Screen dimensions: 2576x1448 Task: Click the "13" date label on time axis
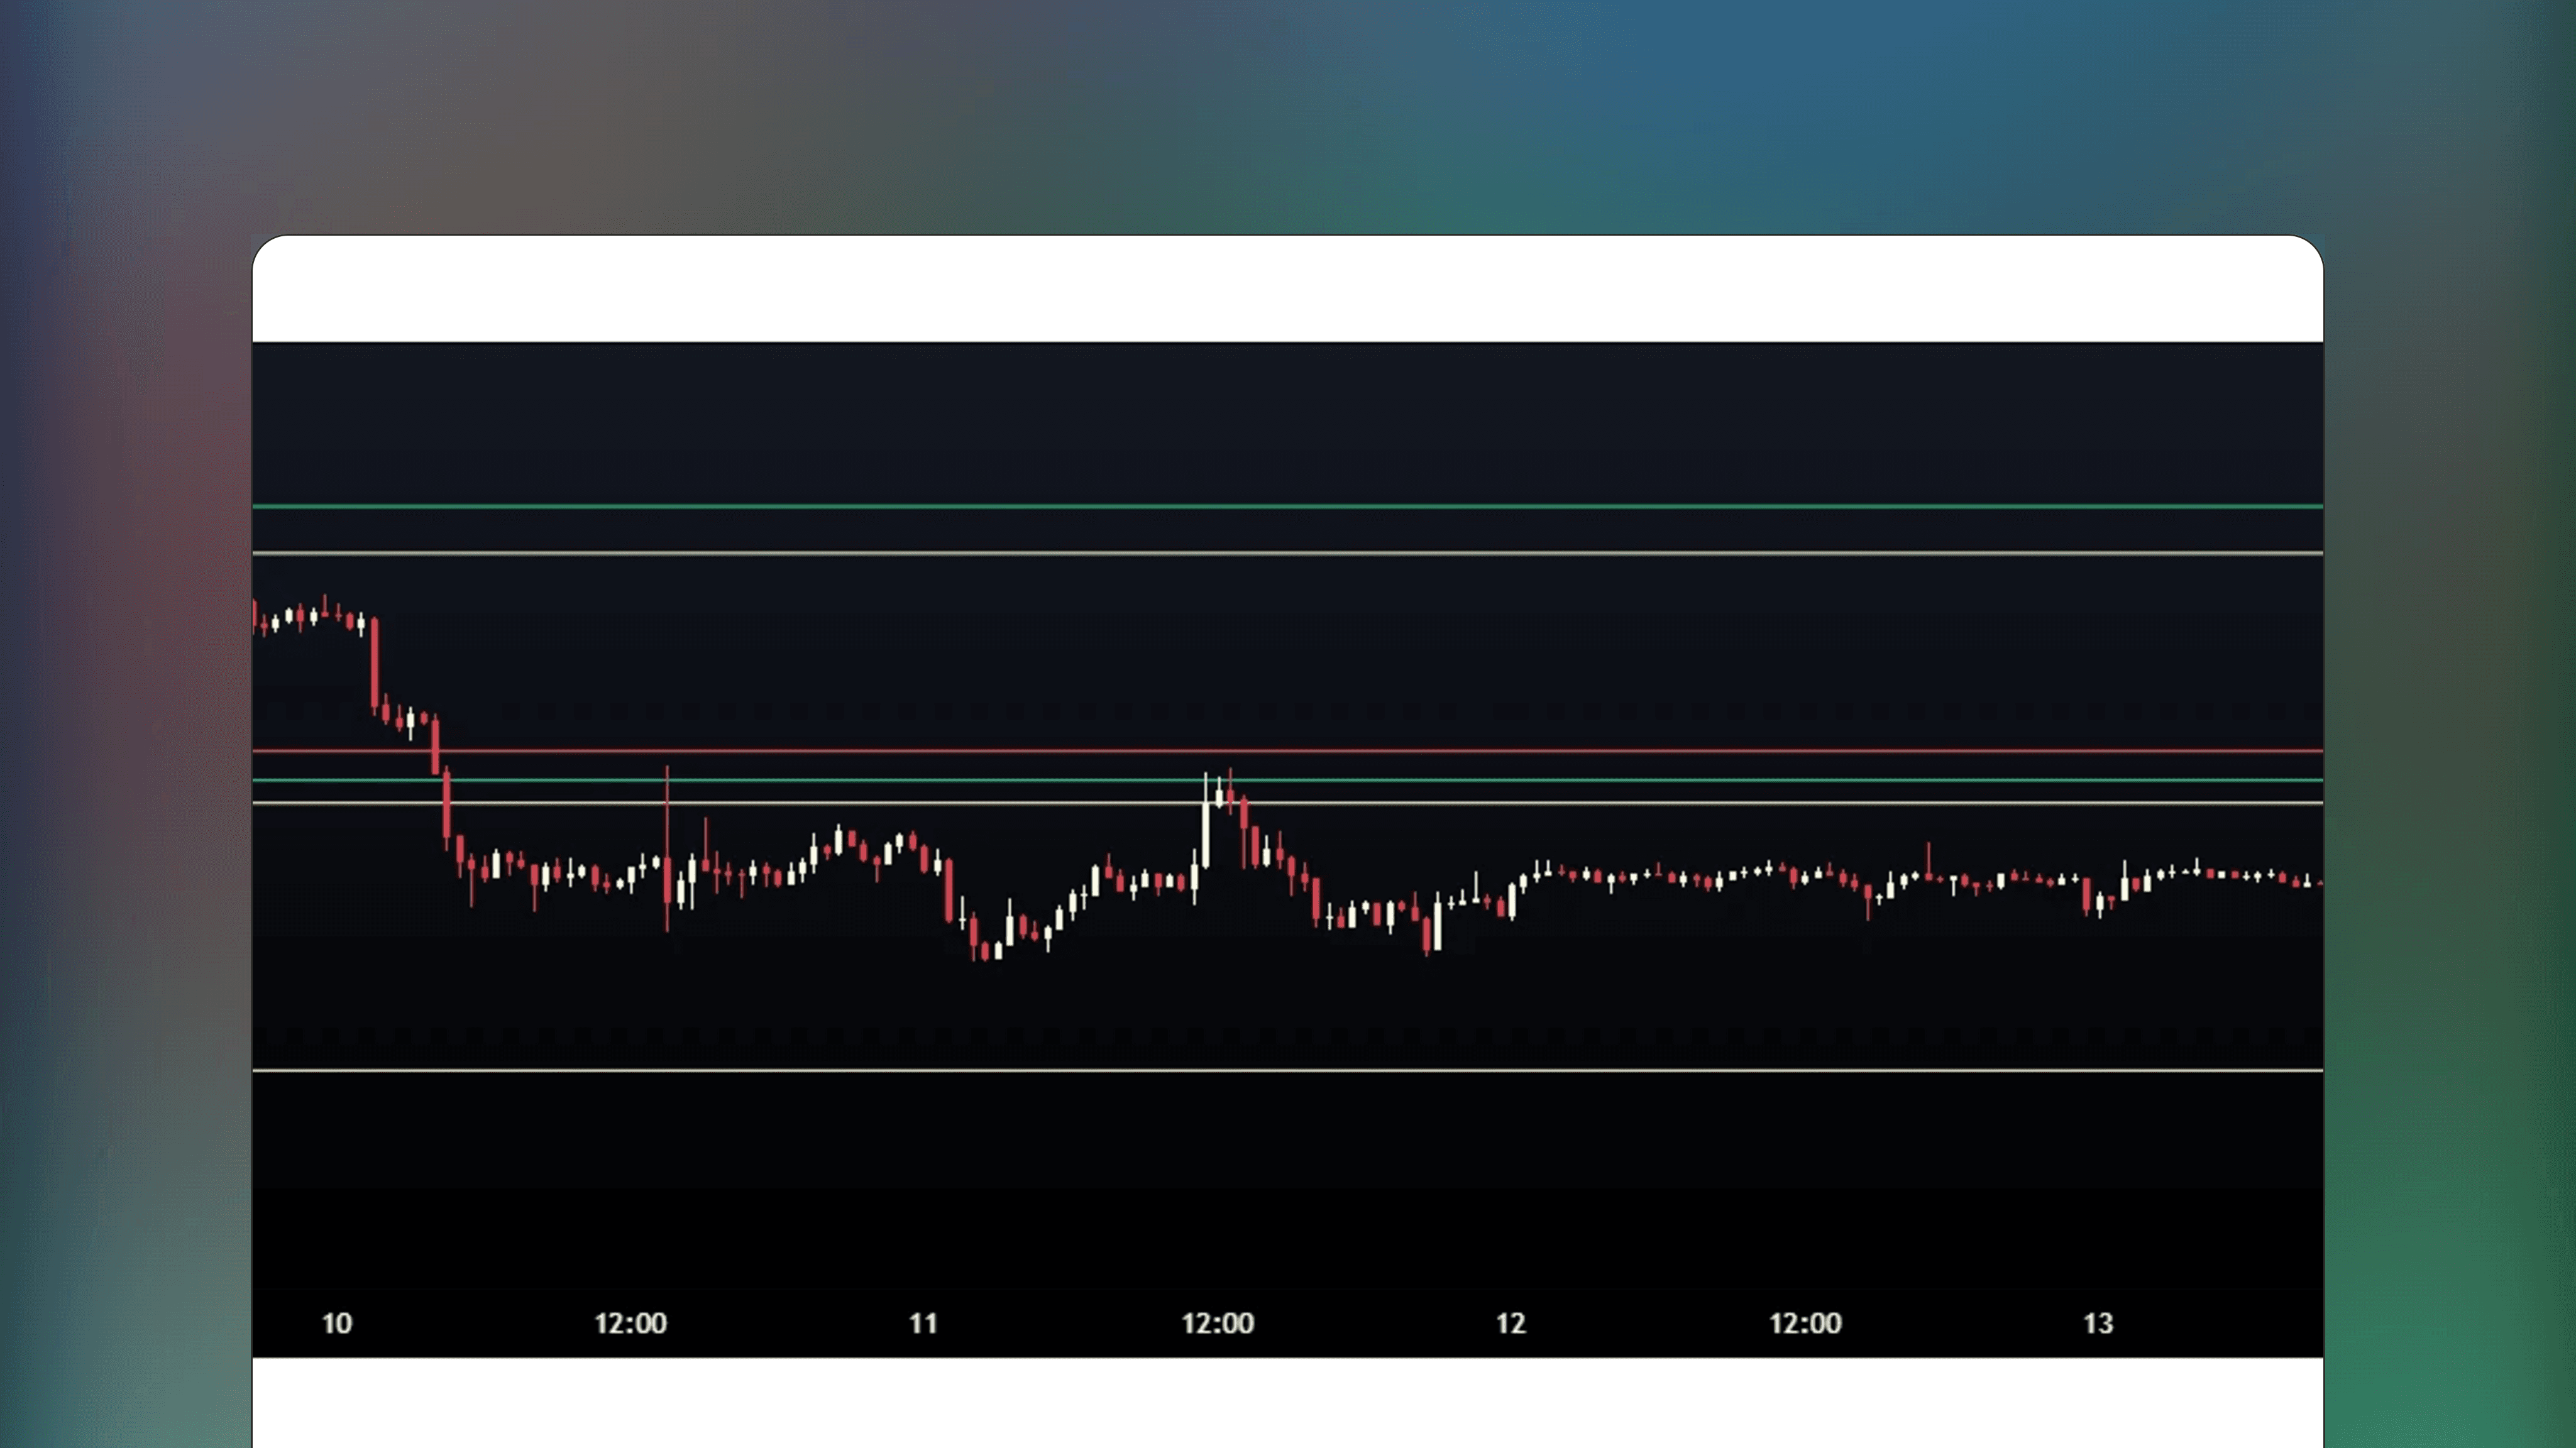tap(2098, 1322)
